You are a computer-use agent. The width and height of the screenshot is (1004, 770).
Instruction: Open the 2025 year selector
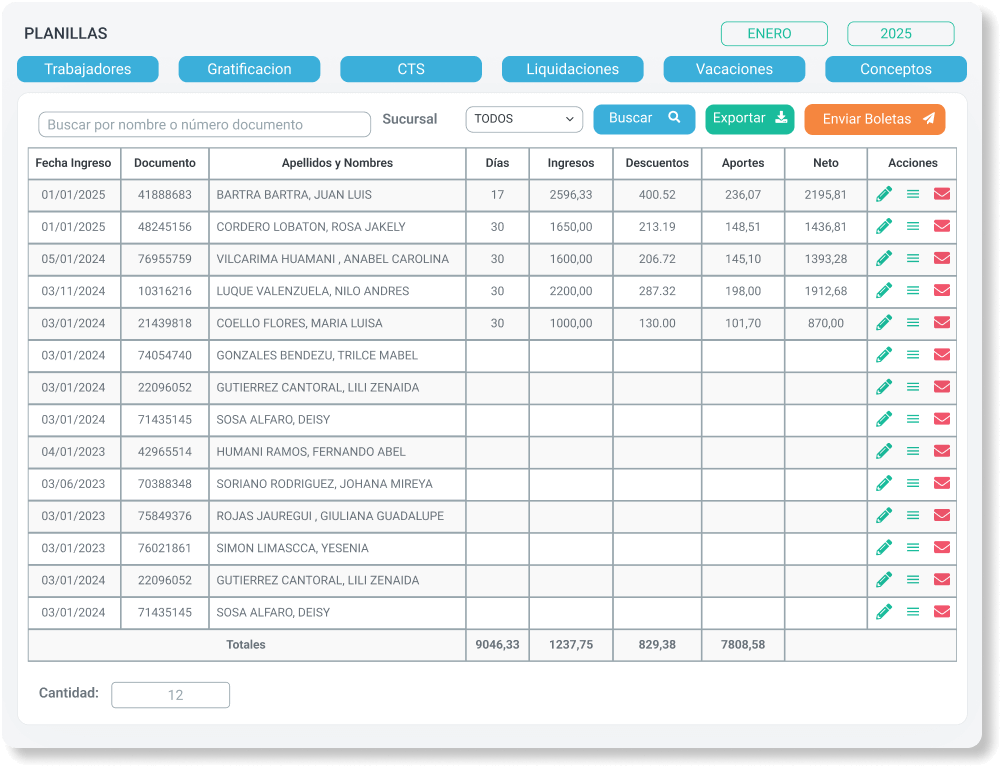[x=899, y=33]
